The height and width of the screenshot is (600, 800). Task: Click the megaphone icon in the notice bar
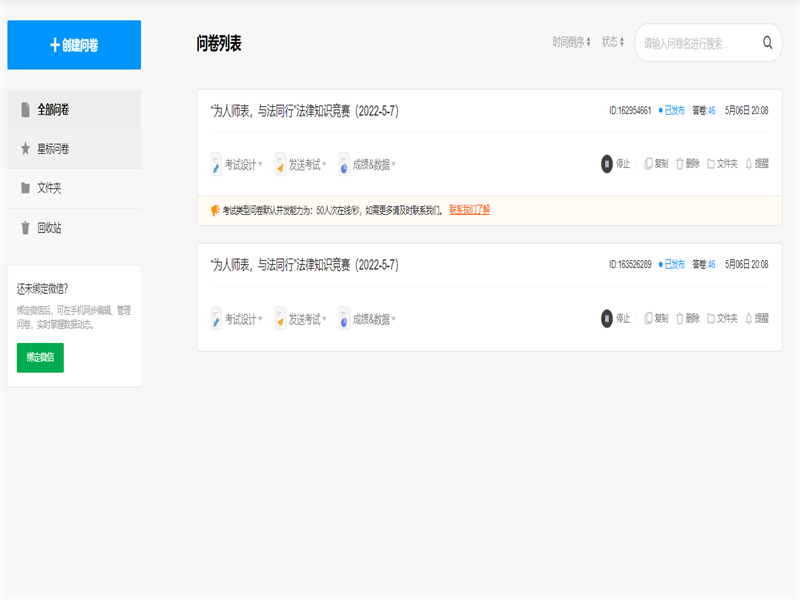[x=215, y=210]
